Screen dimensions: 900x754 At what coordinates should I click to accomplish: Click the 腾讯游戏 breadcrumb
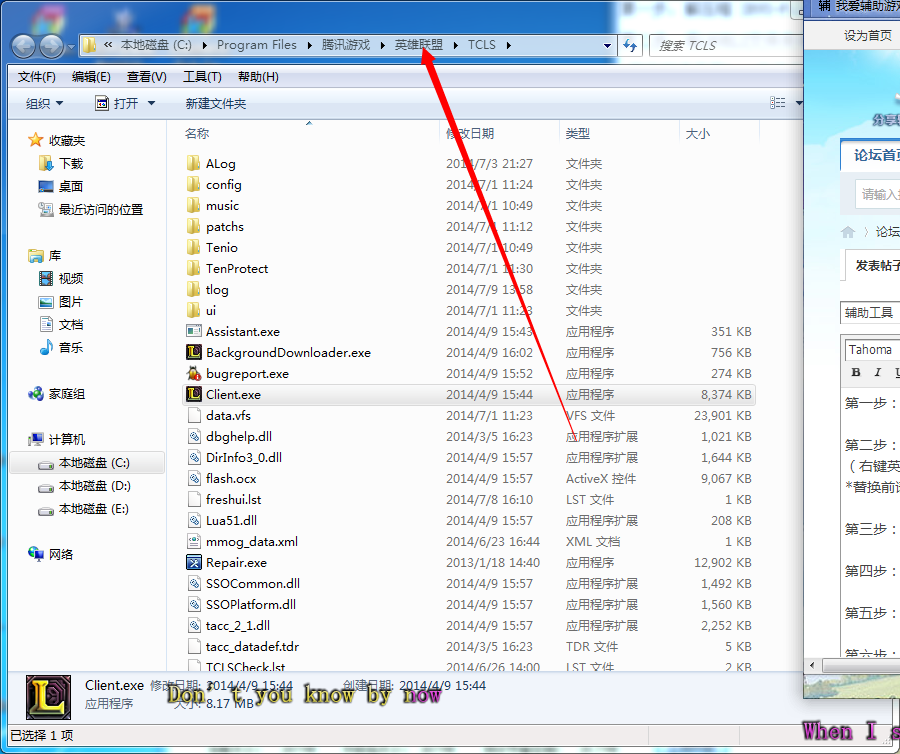[346, 45]
